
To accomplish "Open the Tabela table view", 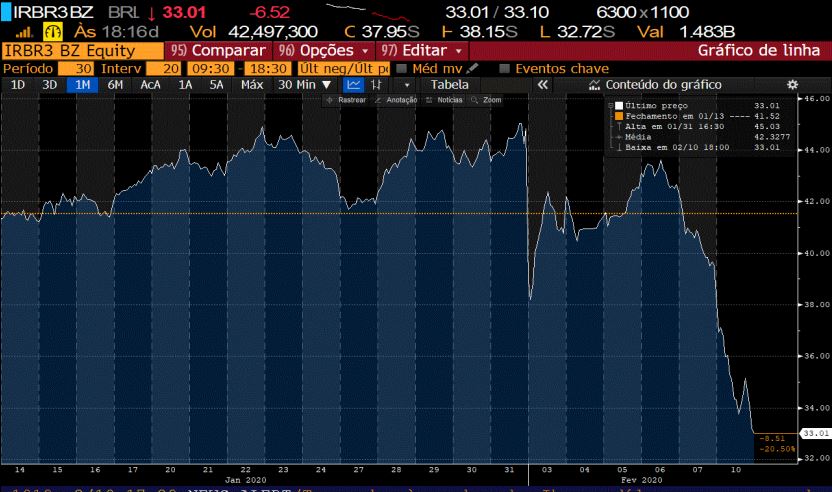I will 449,85.
